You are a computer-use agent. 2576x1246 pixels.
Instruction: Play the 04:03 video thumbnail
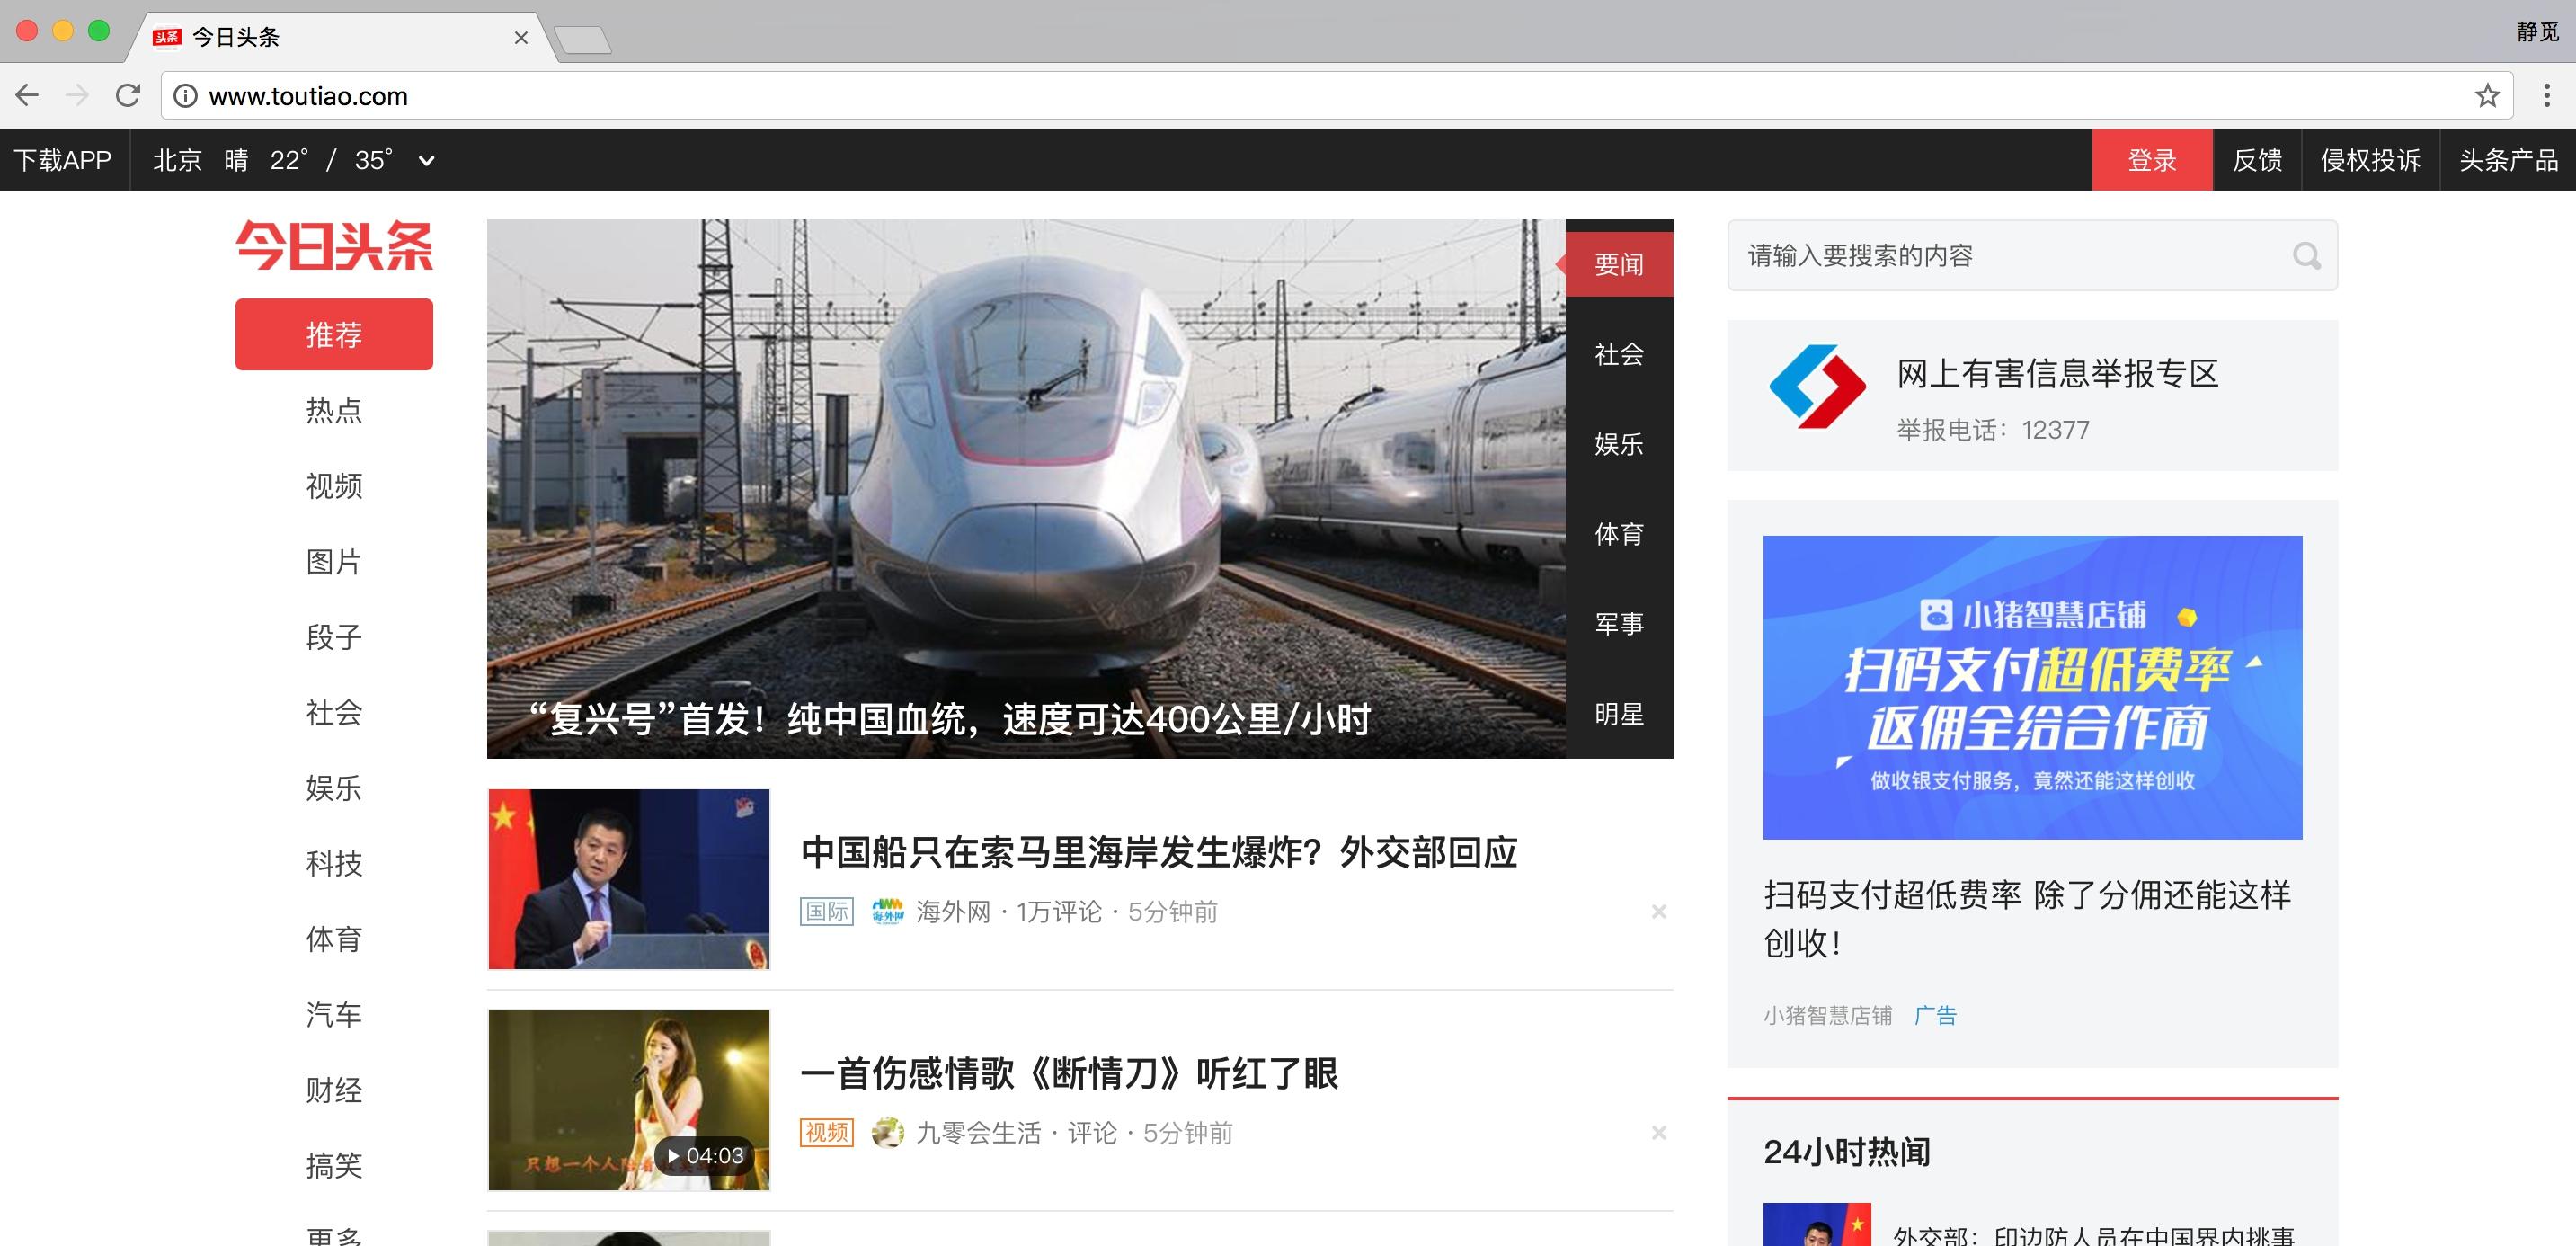(629, 1100)
